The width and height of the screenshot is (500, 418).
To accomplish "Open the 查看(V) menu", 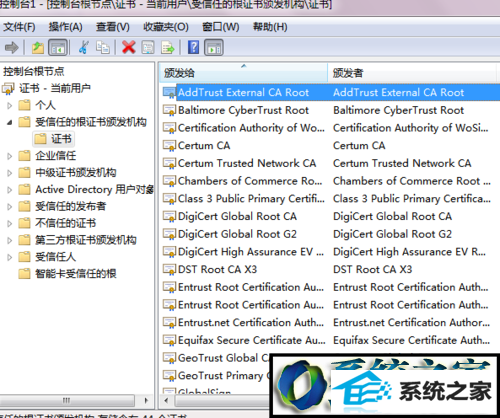I will click(x=113, y=27).
